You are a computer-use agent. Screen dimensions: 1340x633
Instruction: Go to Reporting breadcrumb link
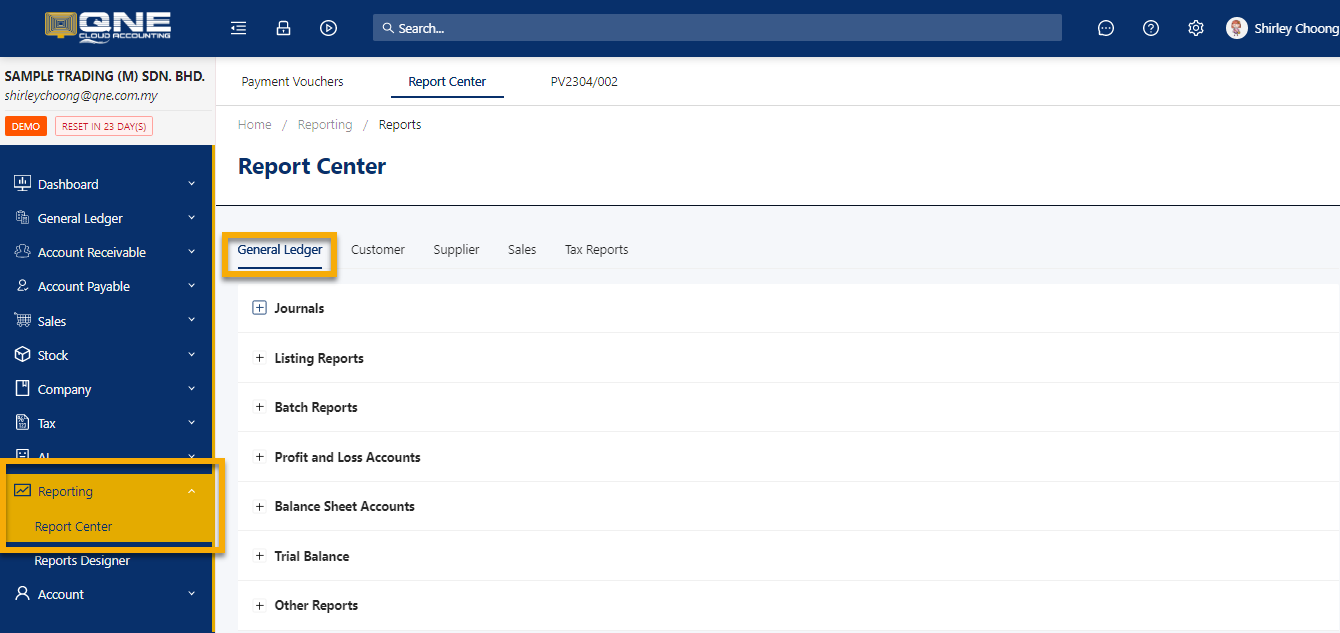pos(325,125)
